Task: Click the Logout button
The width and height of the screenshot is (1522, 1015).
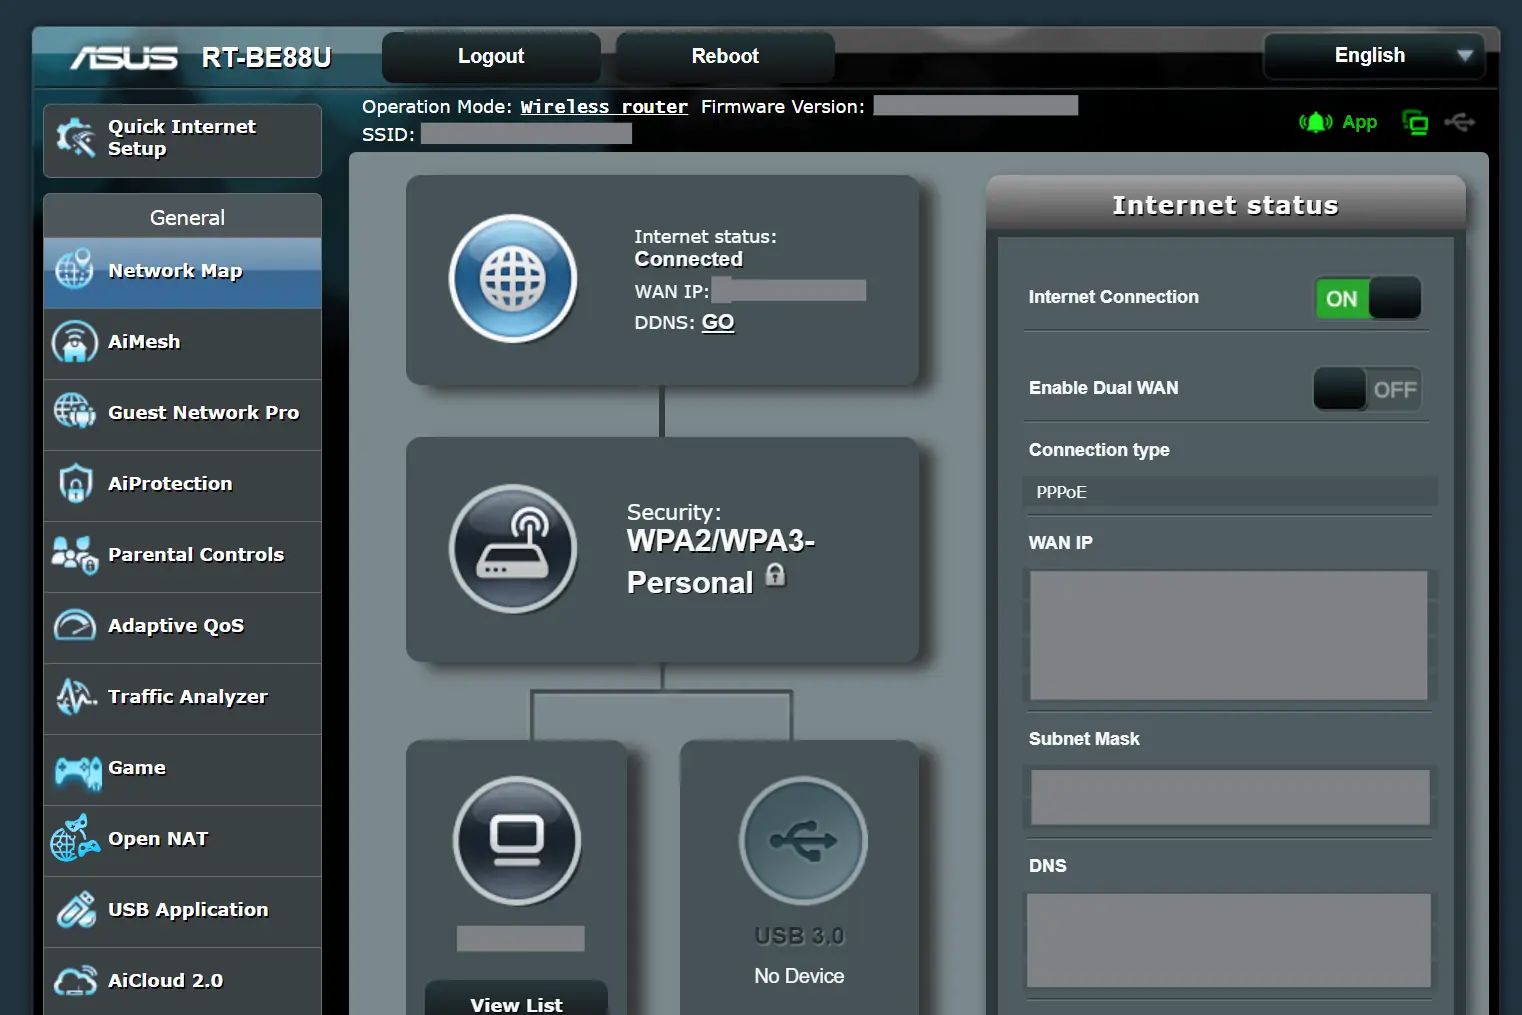Action: click(491, 56)
